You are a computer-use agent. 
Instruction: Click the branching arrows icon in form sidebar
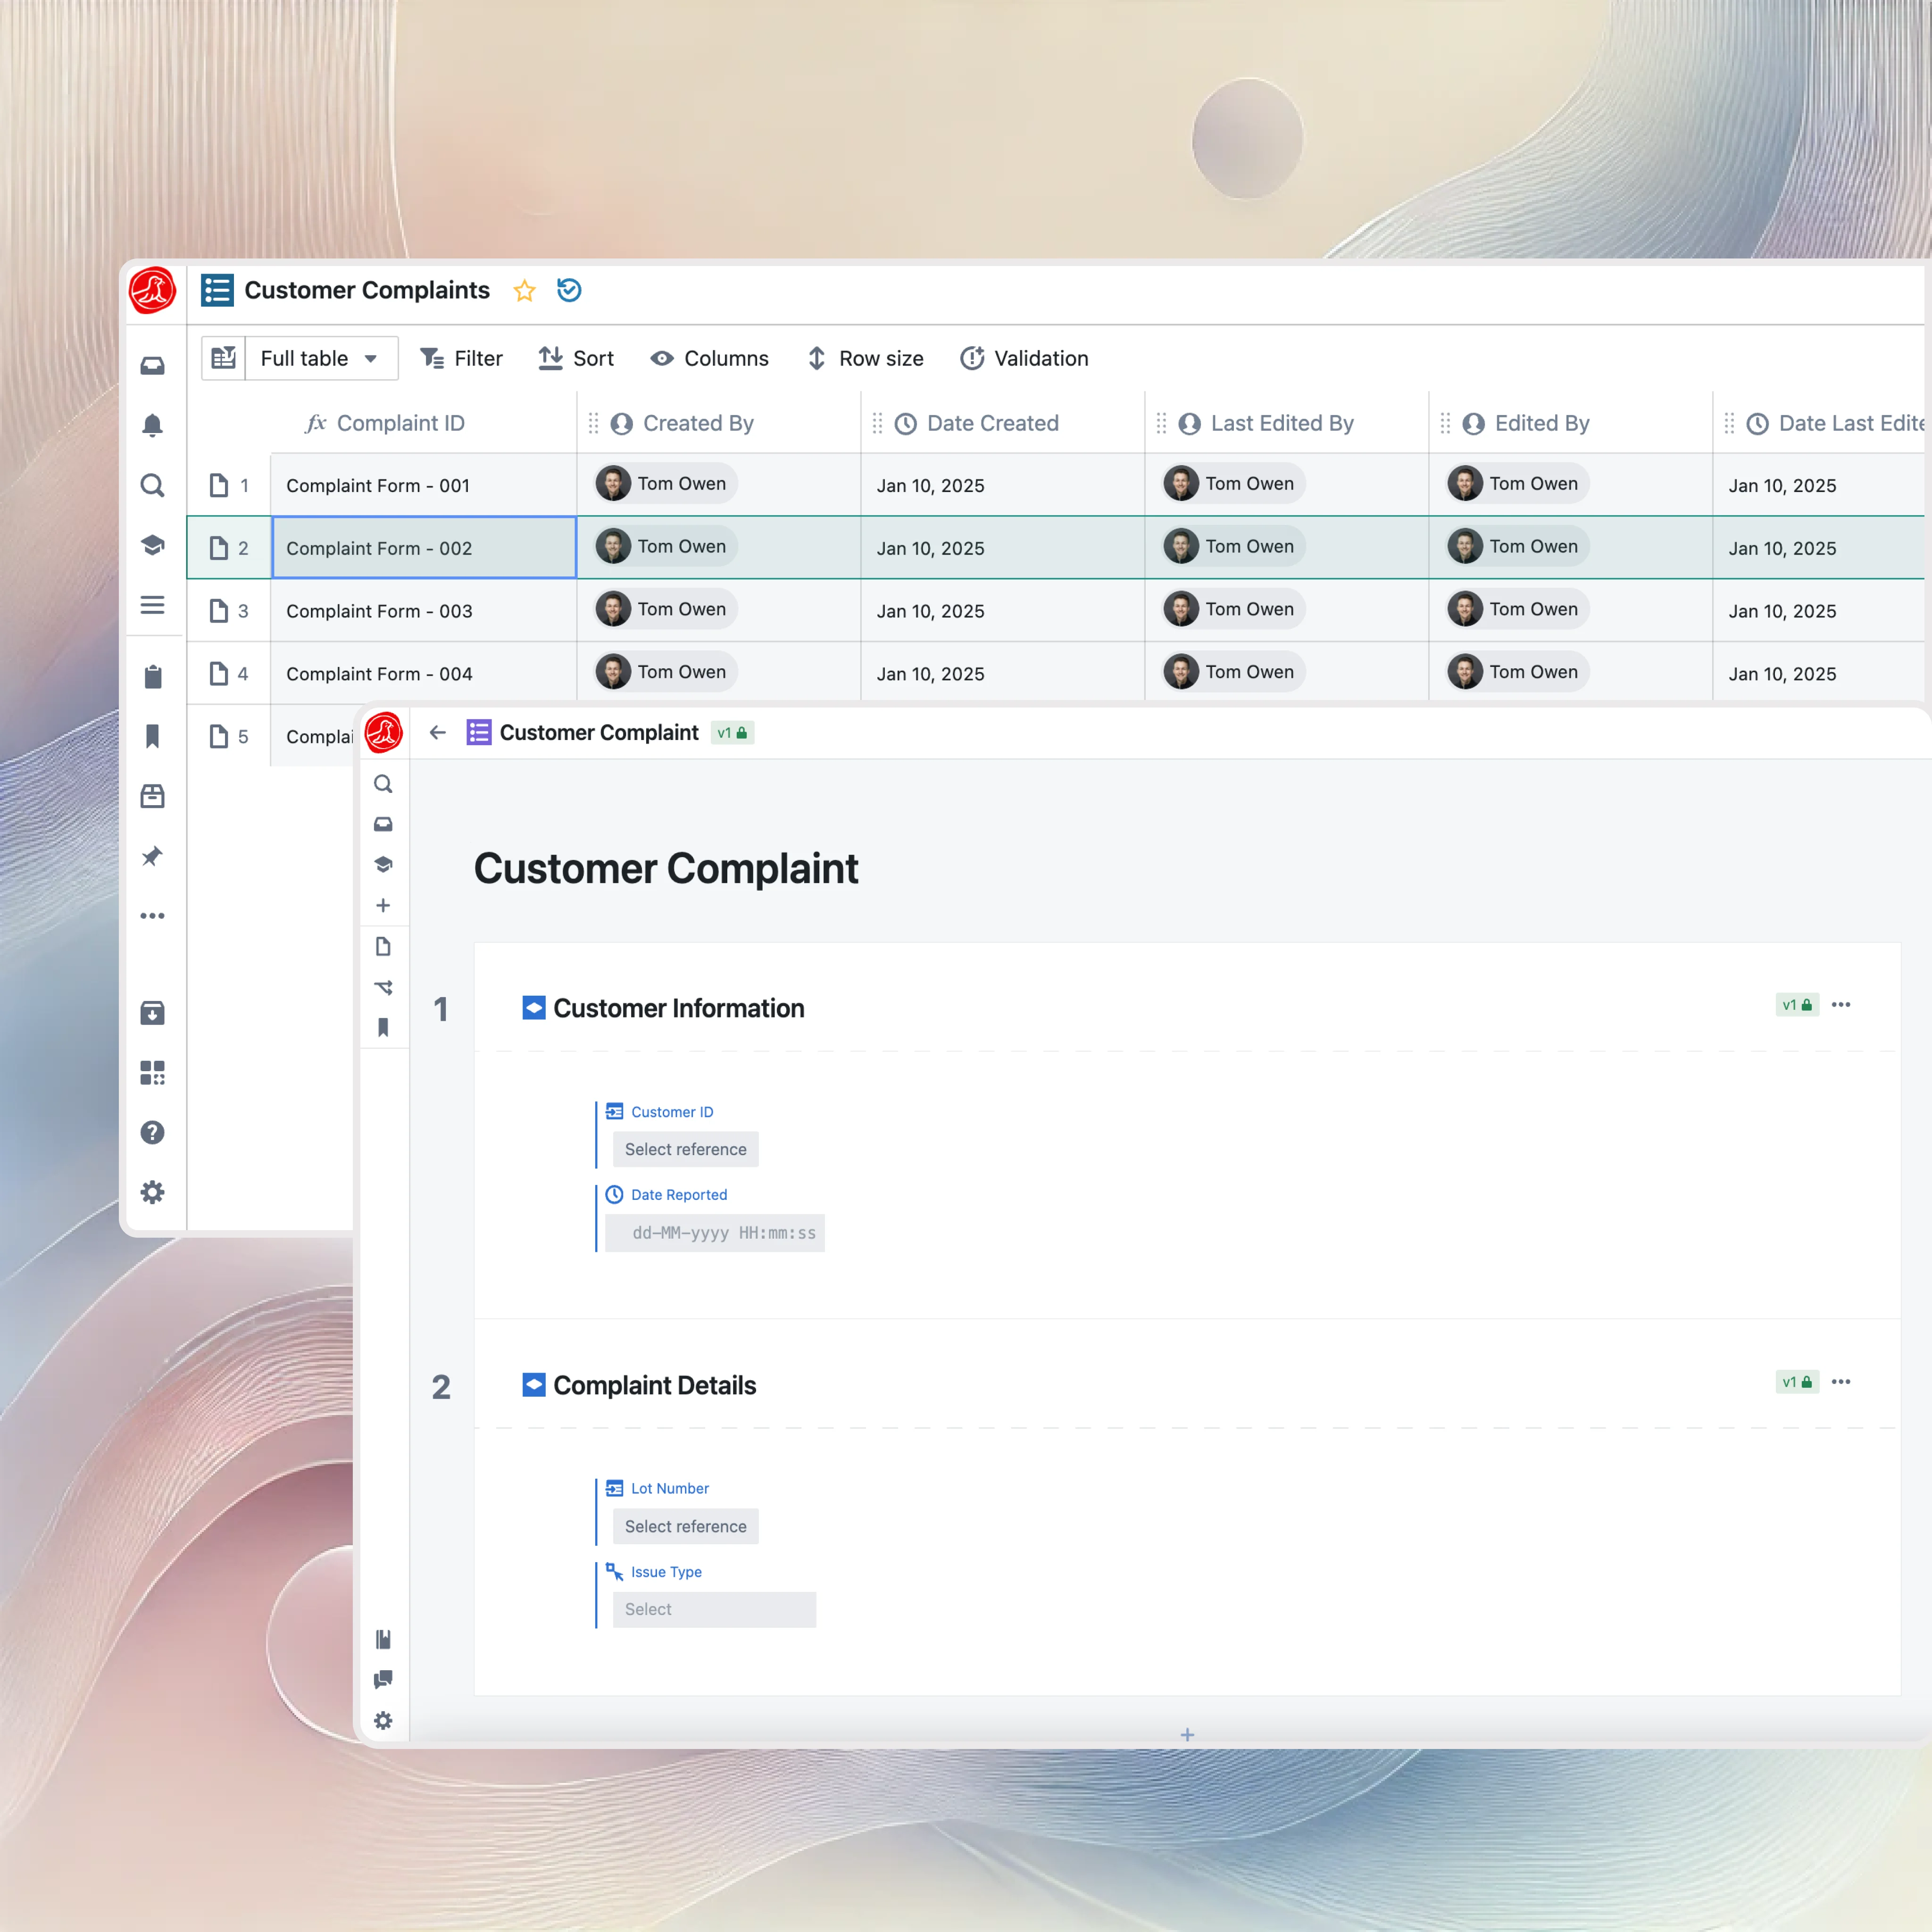383,988
